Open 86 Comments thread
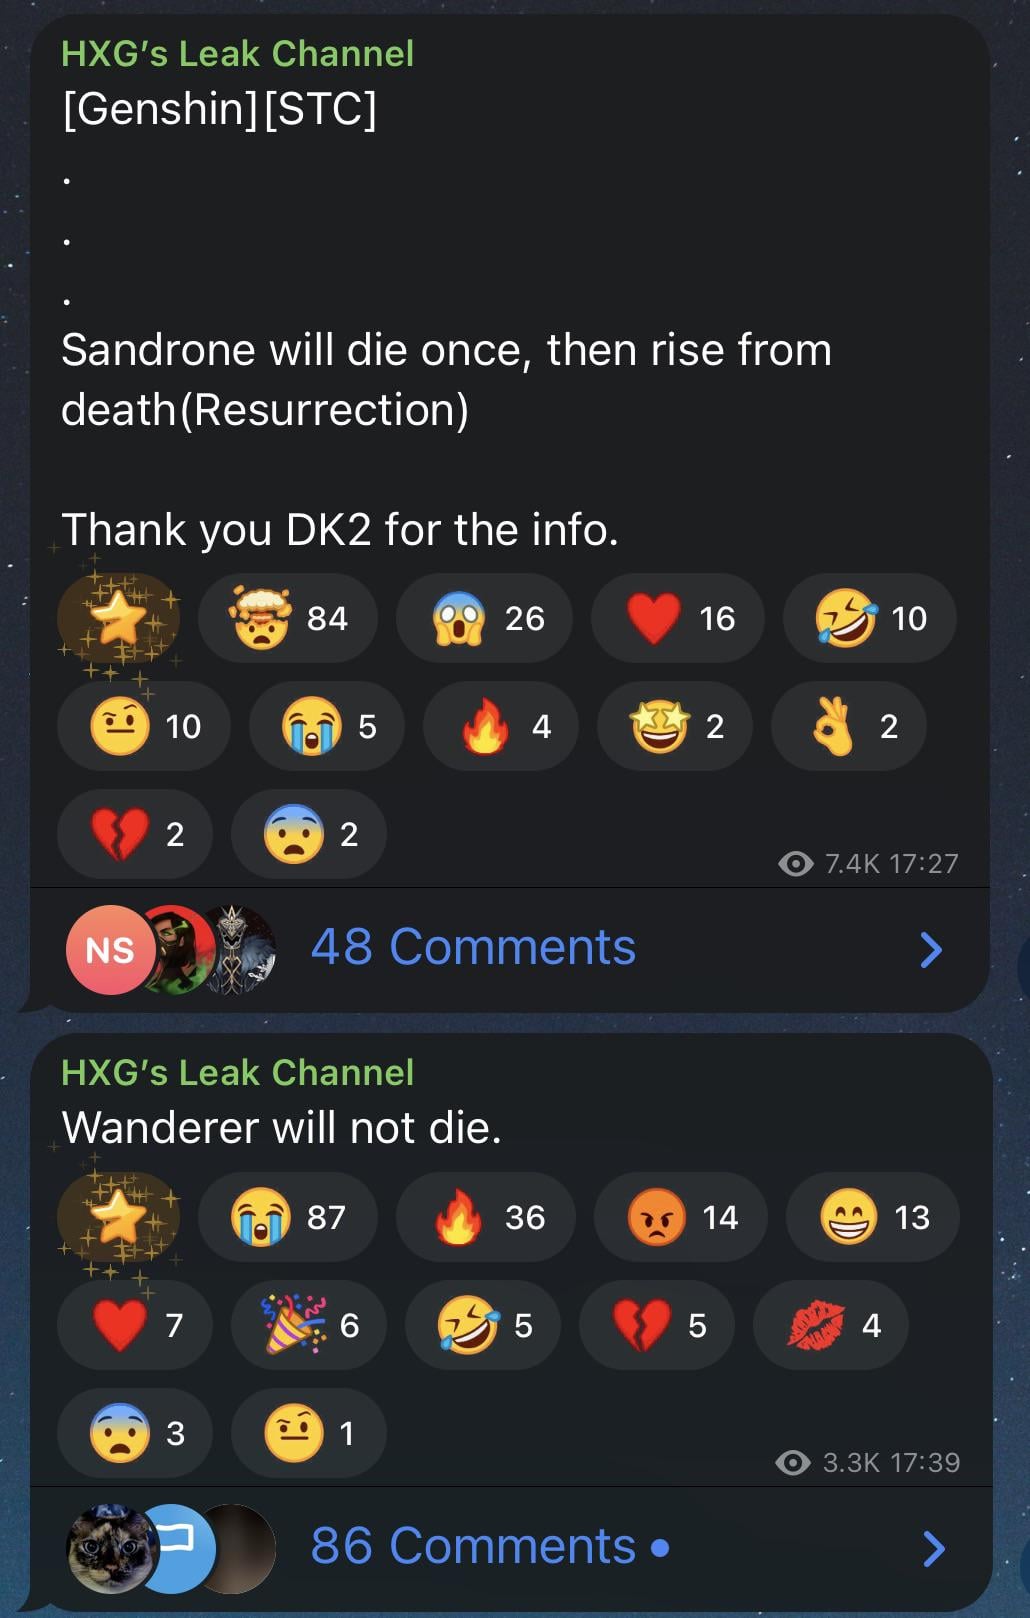Screen dimensions: 1030x1618 point(473,1546)
